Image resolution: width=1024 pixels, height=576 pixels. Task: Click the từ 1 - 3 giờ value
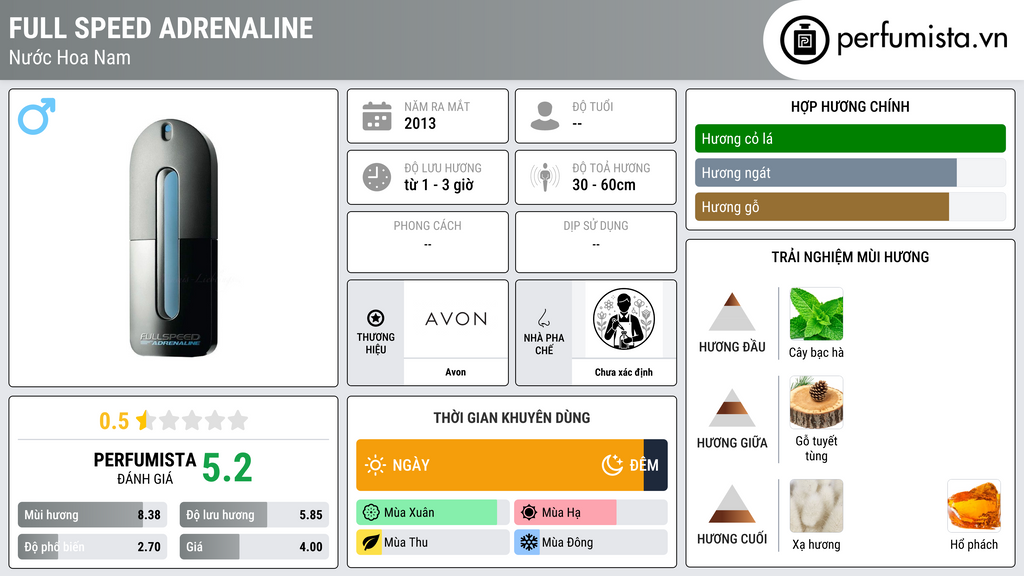(439, 185)
